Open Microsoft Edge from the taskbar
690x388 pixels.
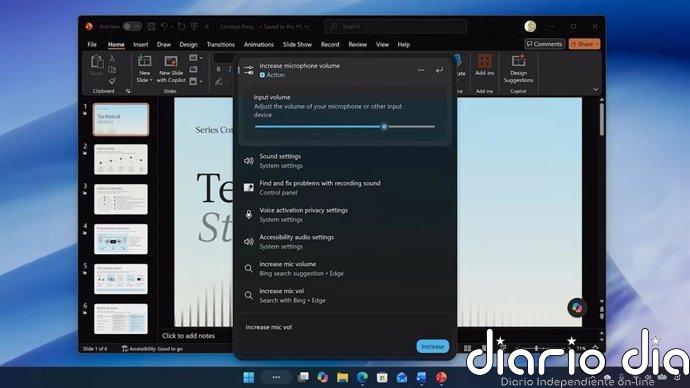[x=362, y=377]
